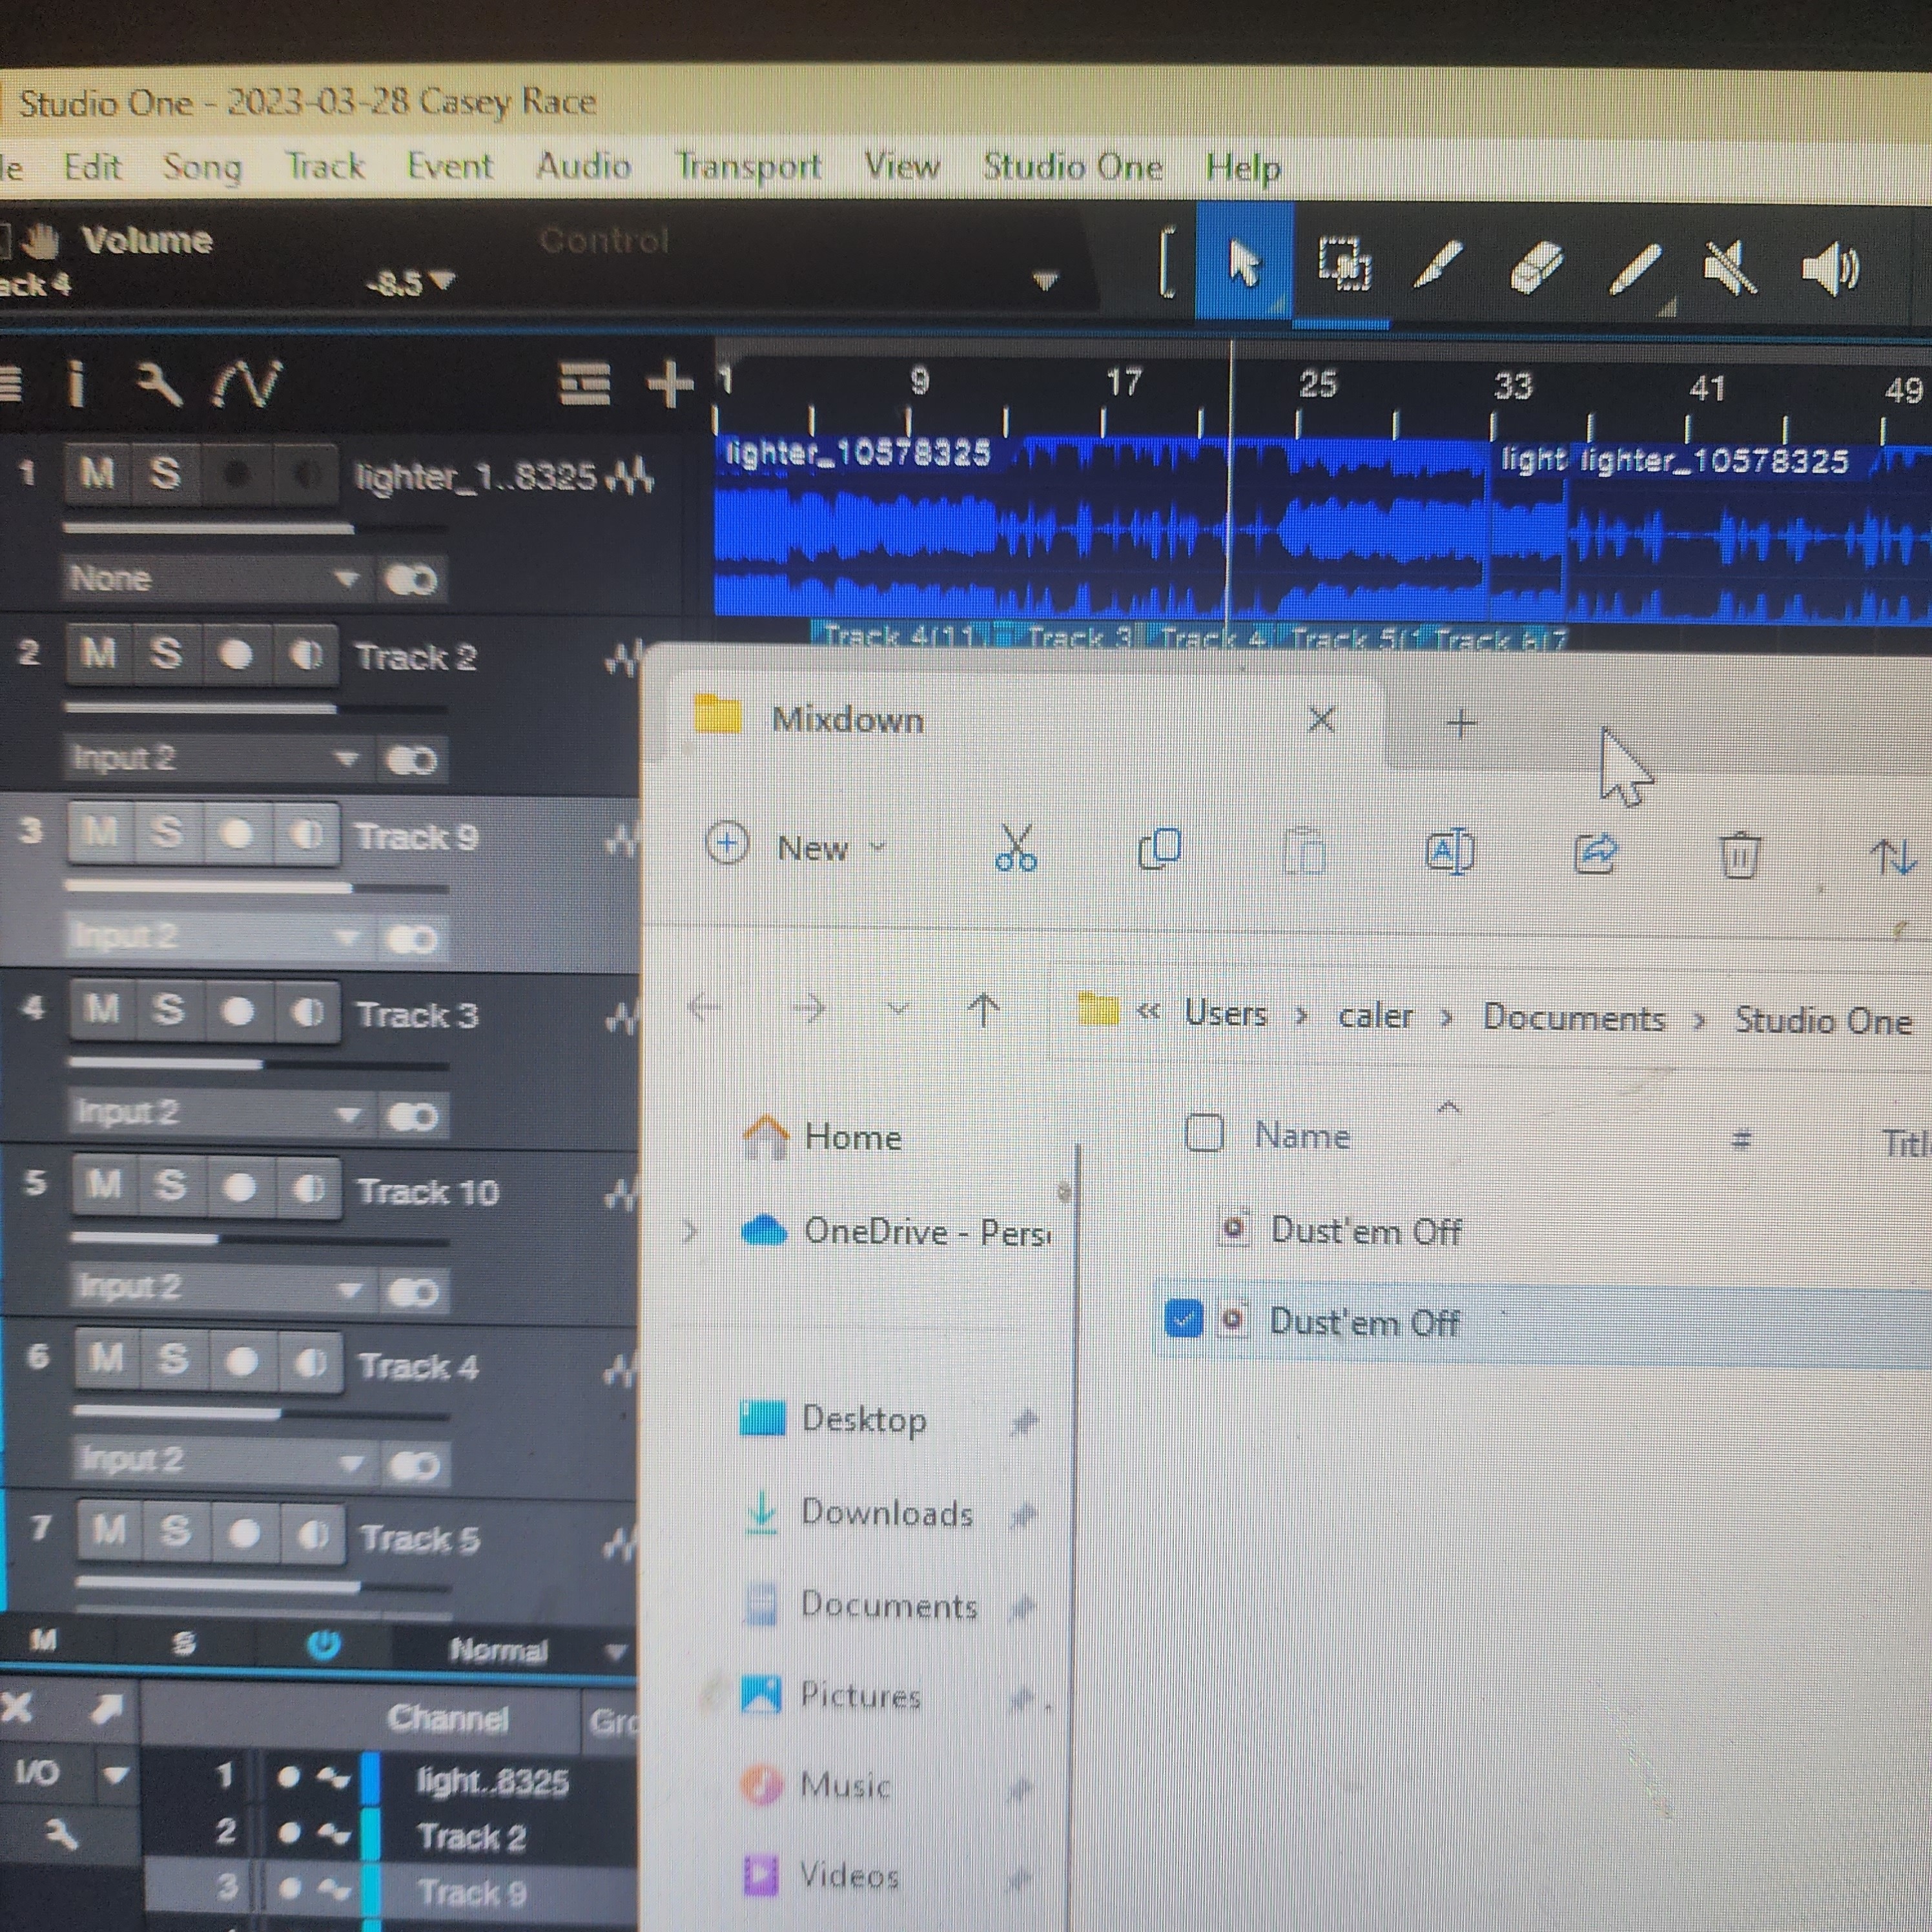Mute Track 10
The height and width of the screenshot is (1932, 1932).
pyautogui.click(x=104, y=1186)
